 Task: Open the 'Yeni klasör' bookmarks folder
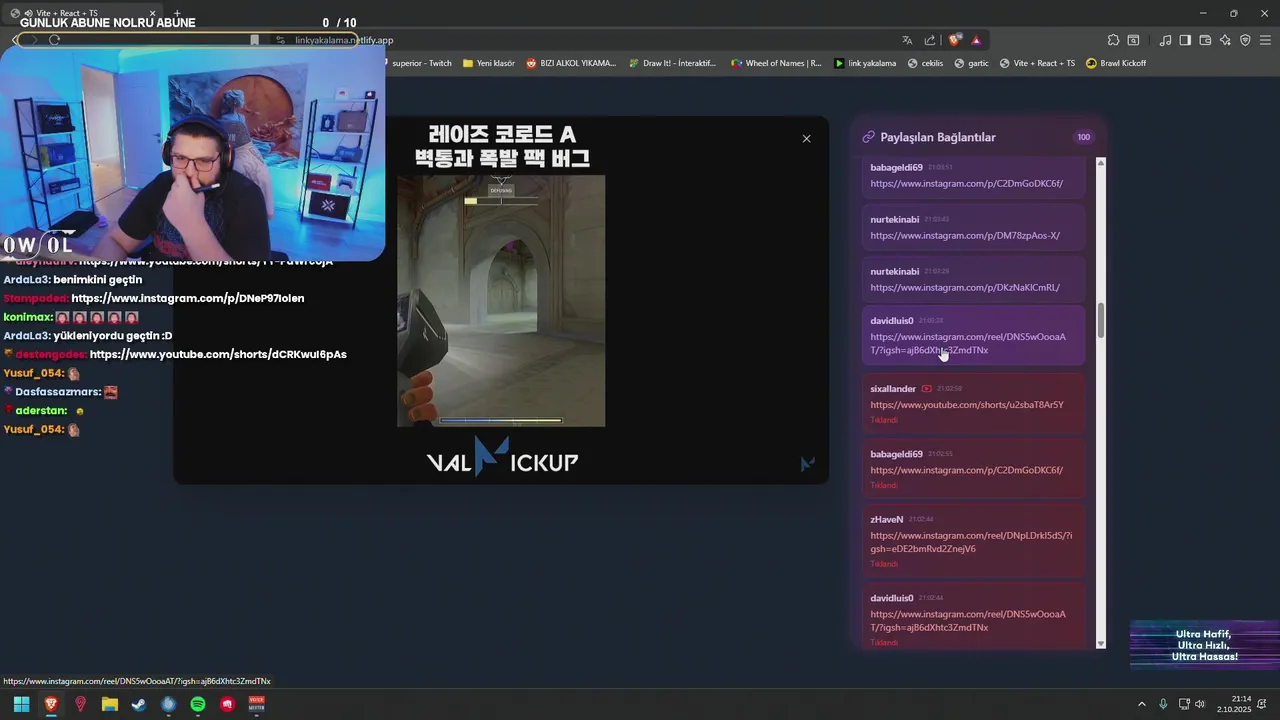489,63
